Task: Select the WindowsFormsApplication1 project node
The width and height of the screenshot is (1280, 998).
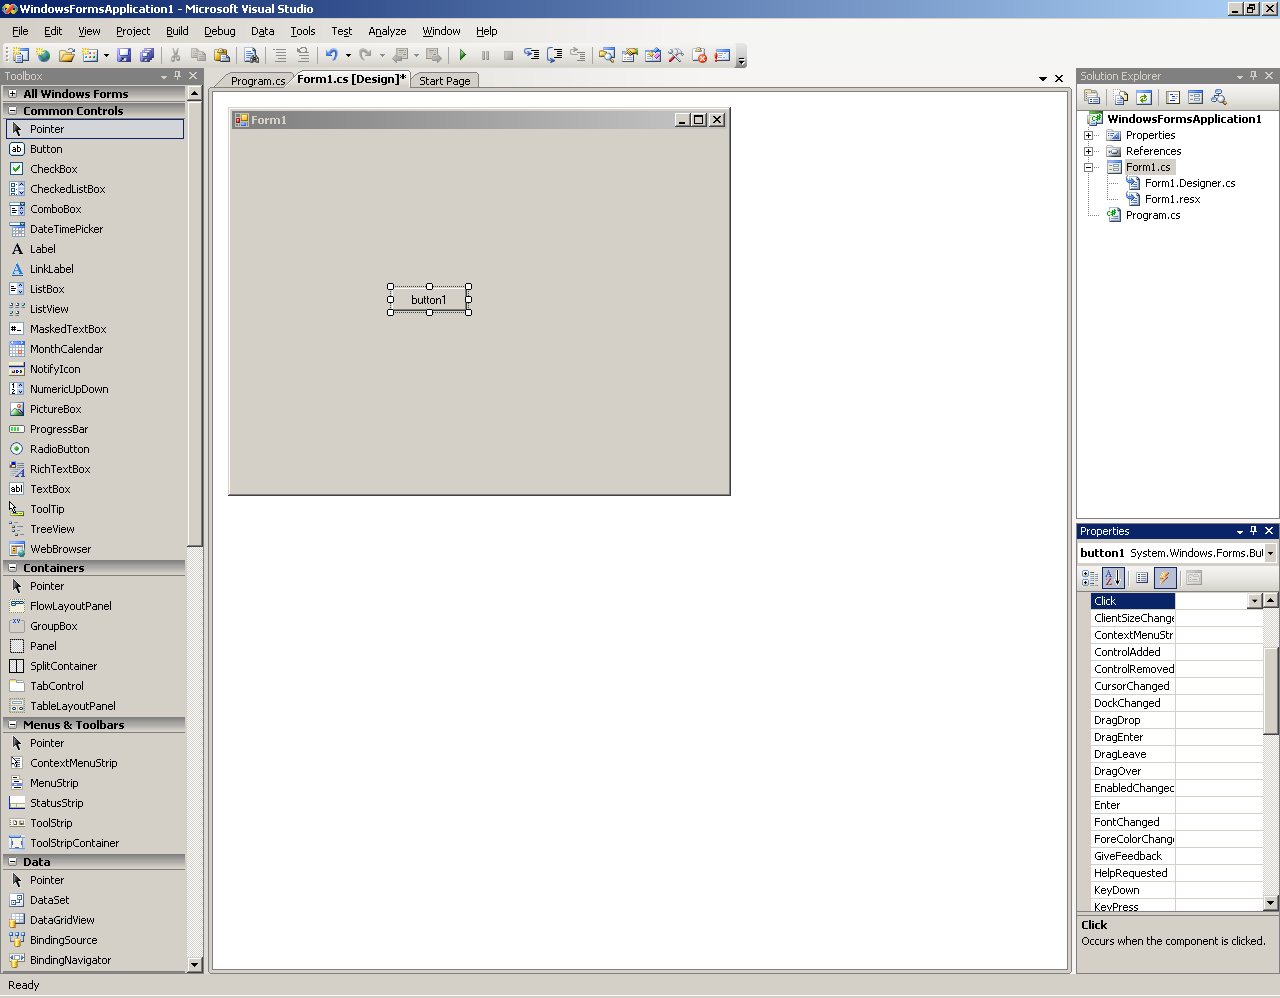Action: tap(1184, 119)
